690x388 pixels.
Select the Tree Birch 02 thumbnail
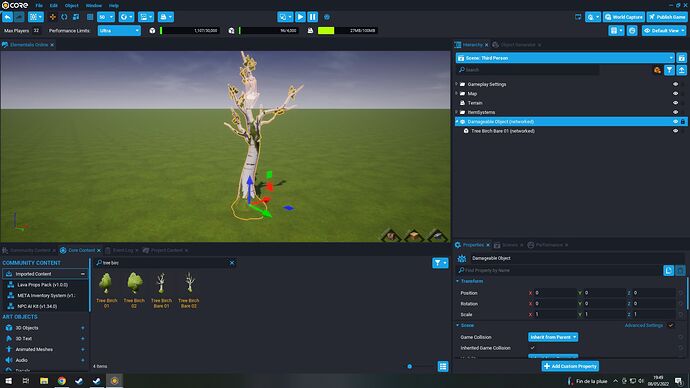click(x=134, y=290)
